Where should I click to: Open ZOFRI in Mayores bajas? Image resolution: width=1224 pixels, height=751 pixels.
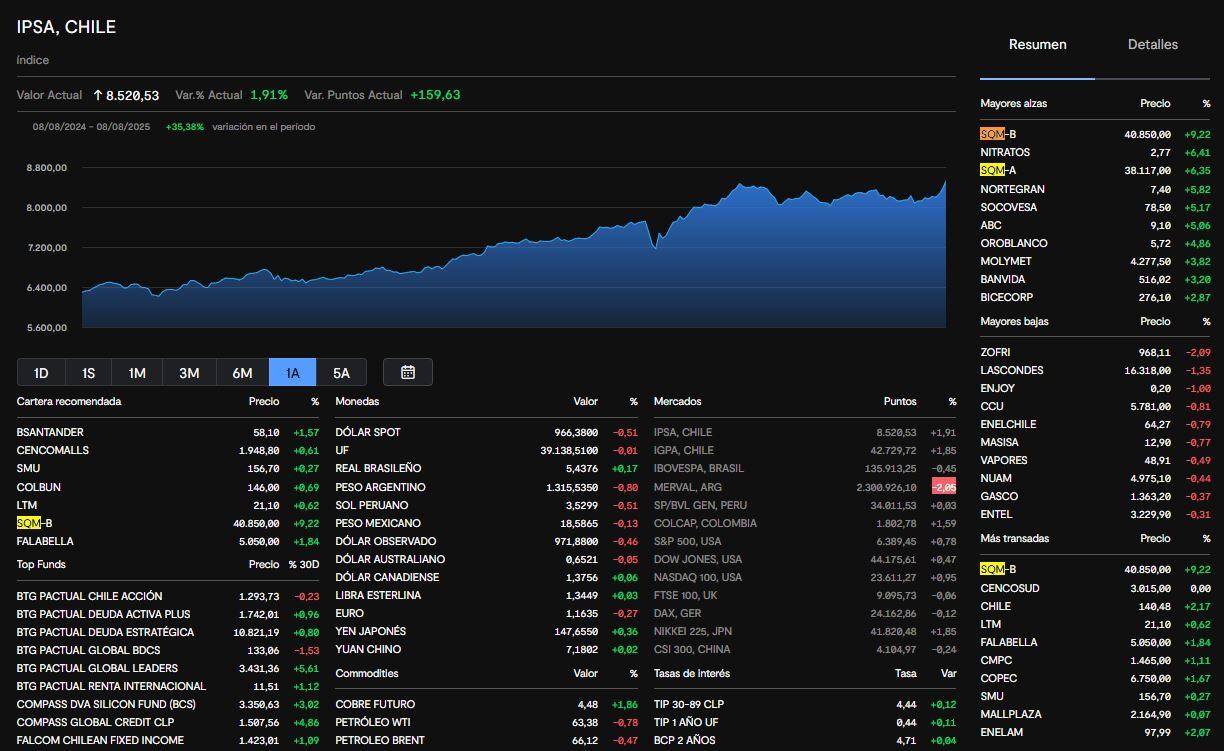tap(1095, 352)
